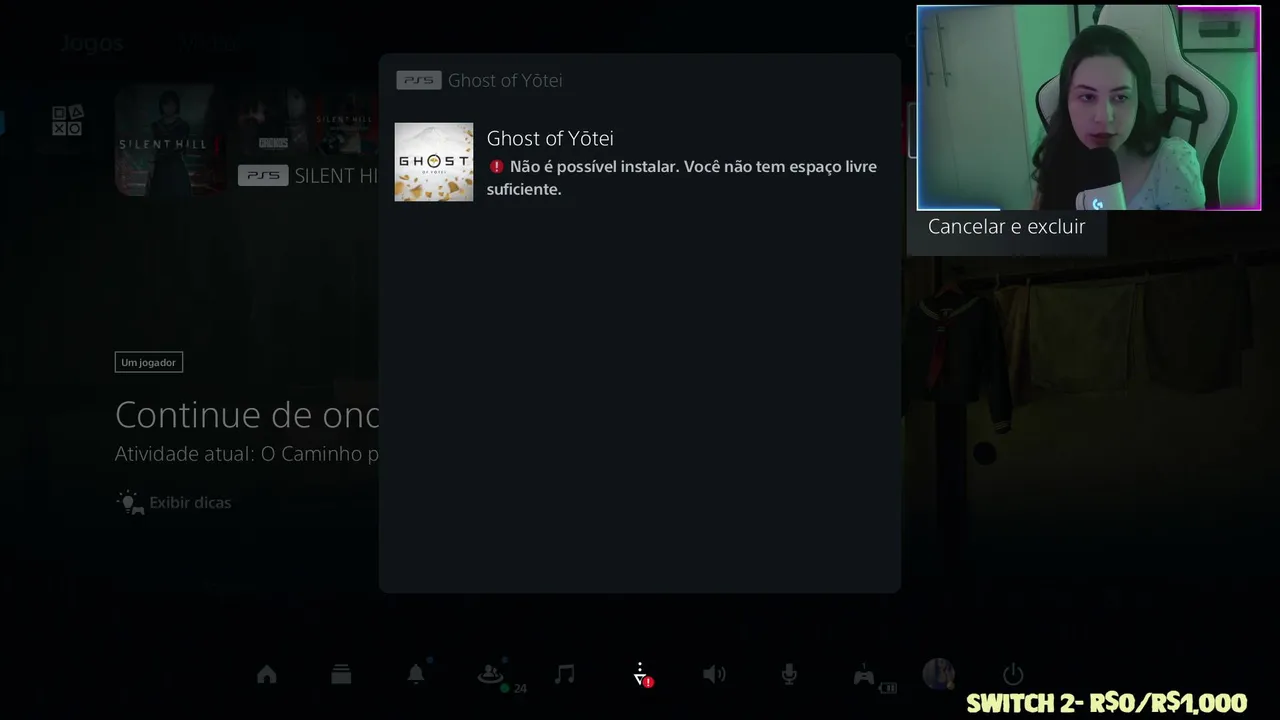The image size is (1280, 720).
Task: Select Cancelar e excluir option
Action: (1006, 227)
